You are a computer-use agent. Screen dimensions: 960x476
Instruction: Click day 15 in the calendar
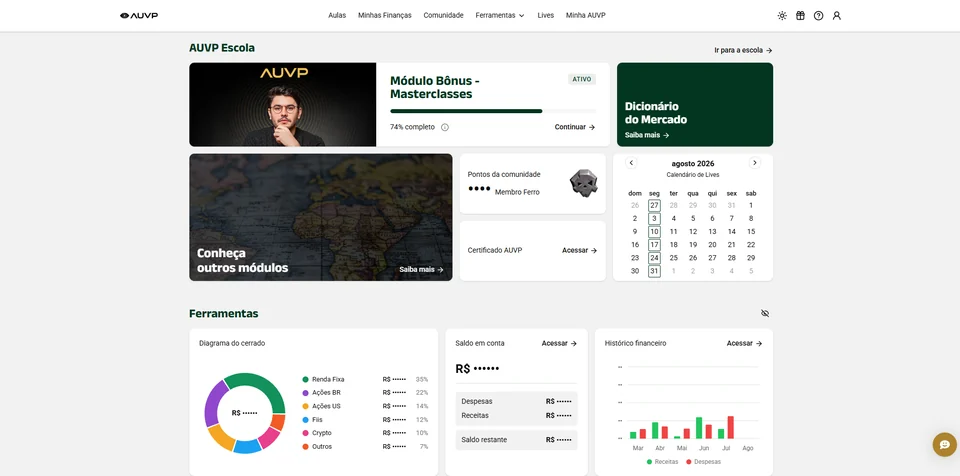(x=751, y=232)
